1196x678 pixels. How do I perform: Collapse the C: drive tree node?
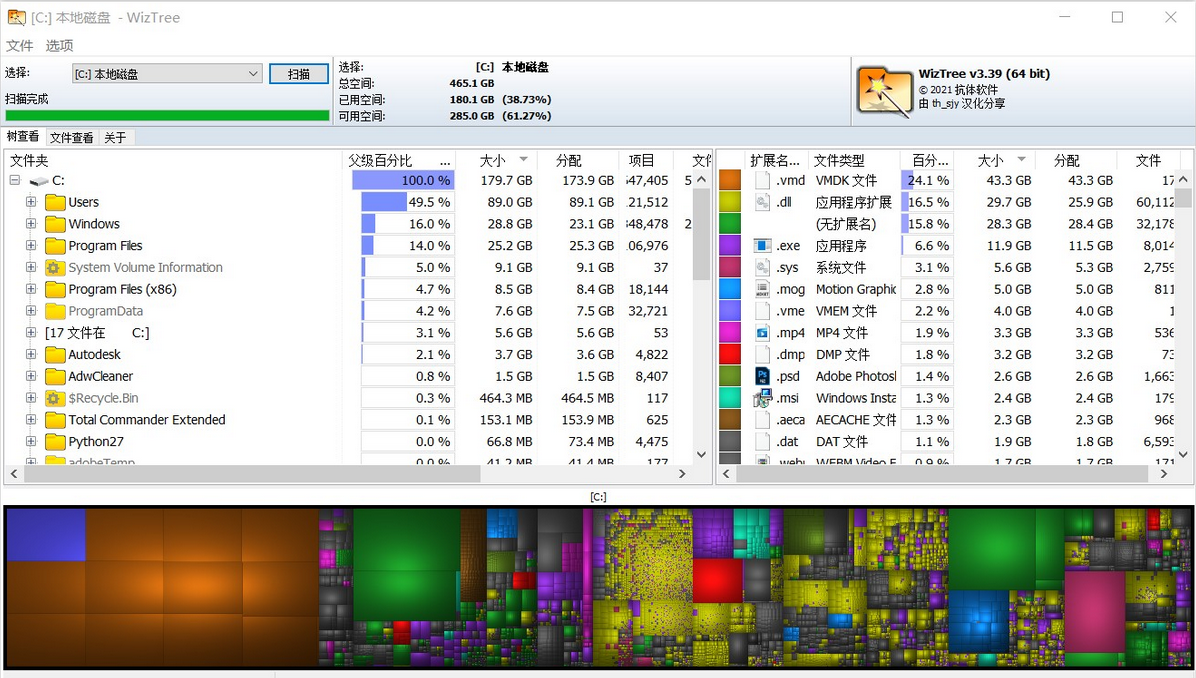[x=14, y=181]
